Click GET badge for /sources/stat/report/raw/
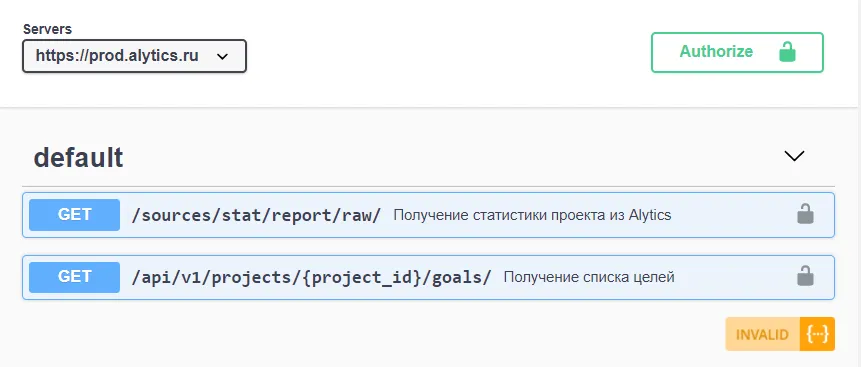861x367 pixels. coord(74,215)
